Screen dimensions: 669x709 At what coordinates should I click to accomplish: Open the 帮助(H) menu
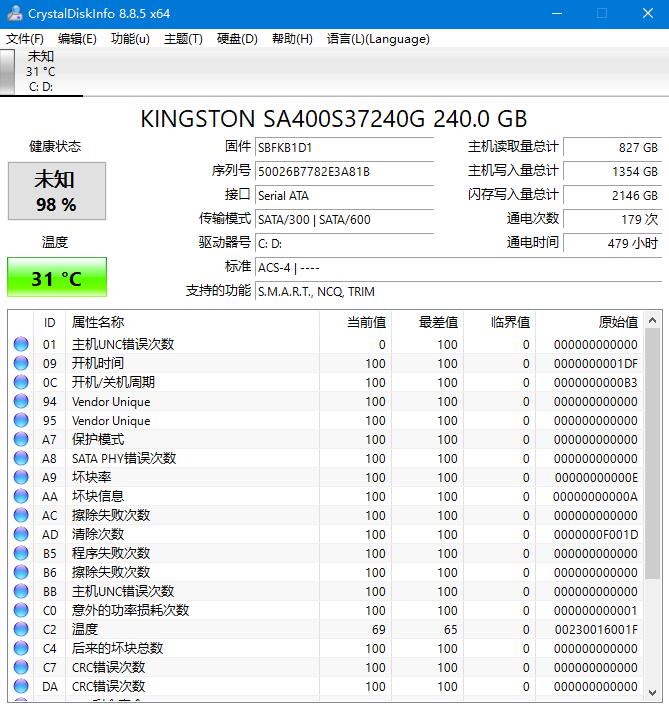click(292, 39)
